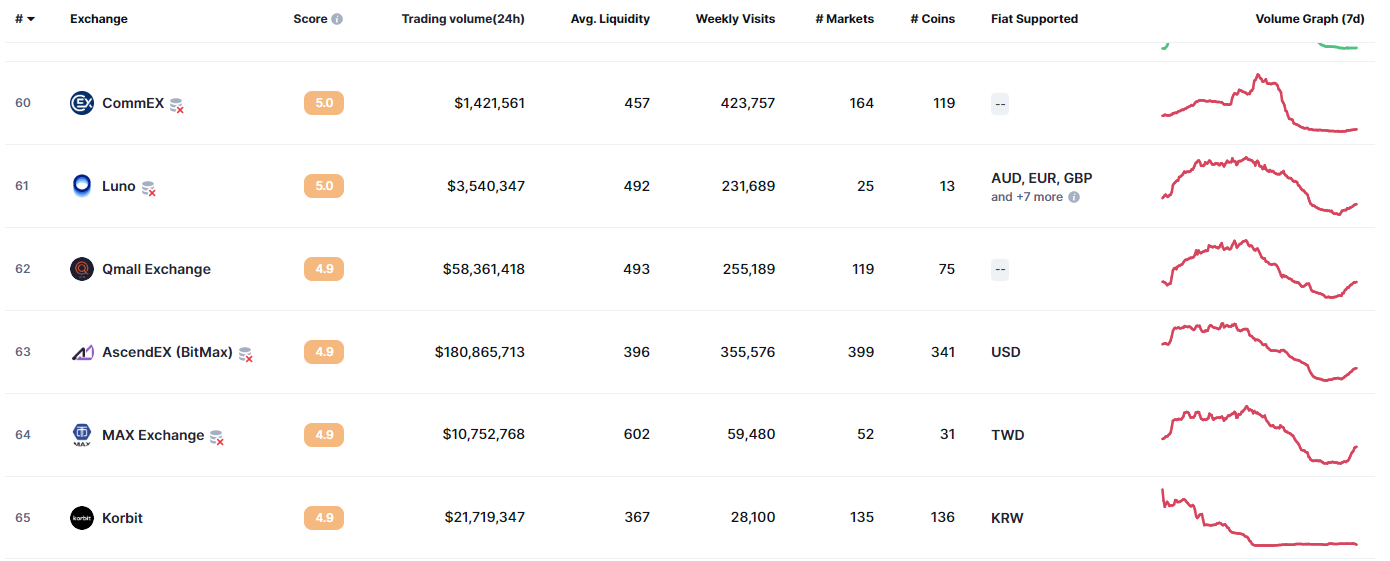Click the Korbit logo icon
Screen dimensions: 1390x561
click(x=82, y=518)
